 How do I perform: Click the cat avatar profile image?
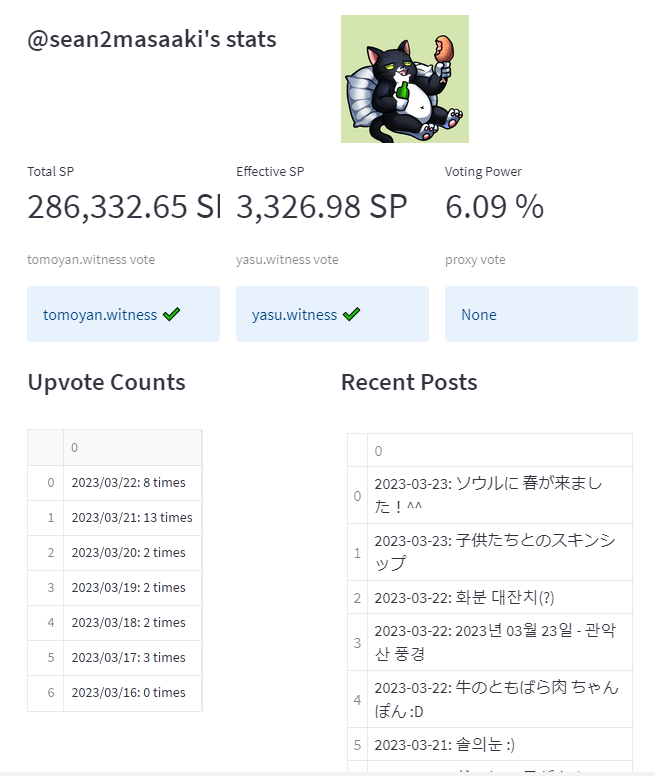405,79
